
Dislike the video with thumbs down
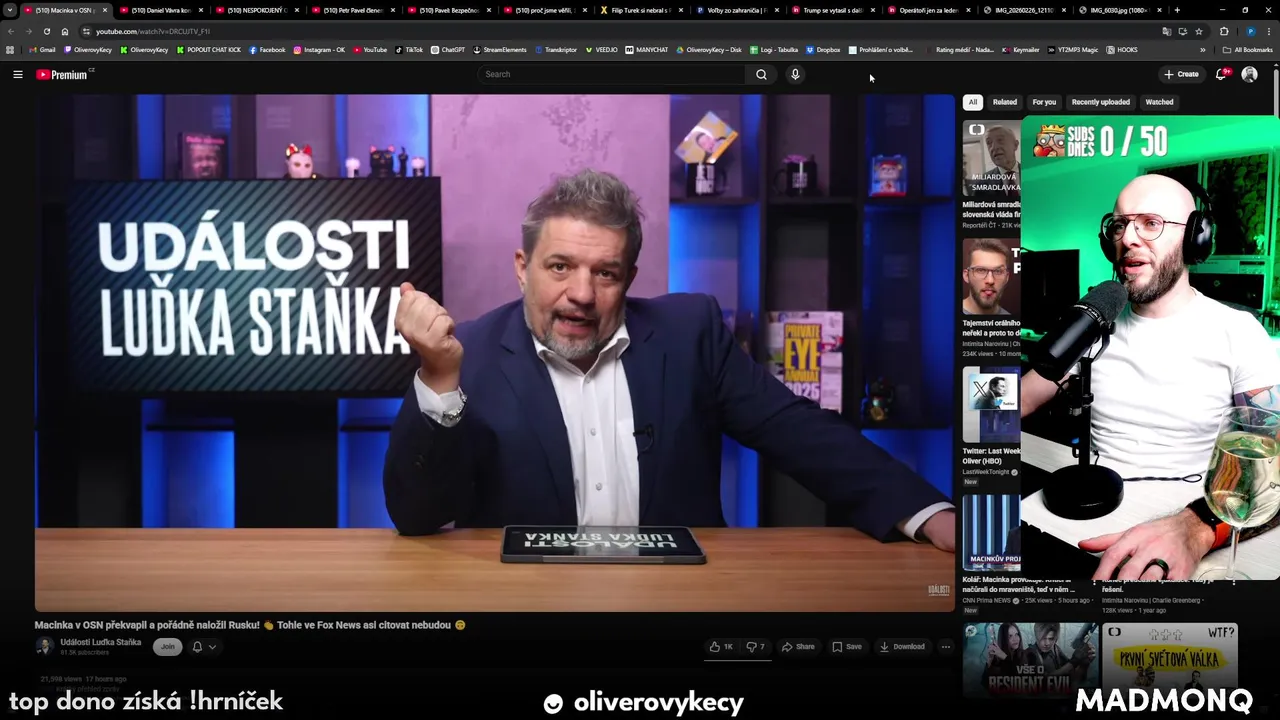(x=756, y=647)
